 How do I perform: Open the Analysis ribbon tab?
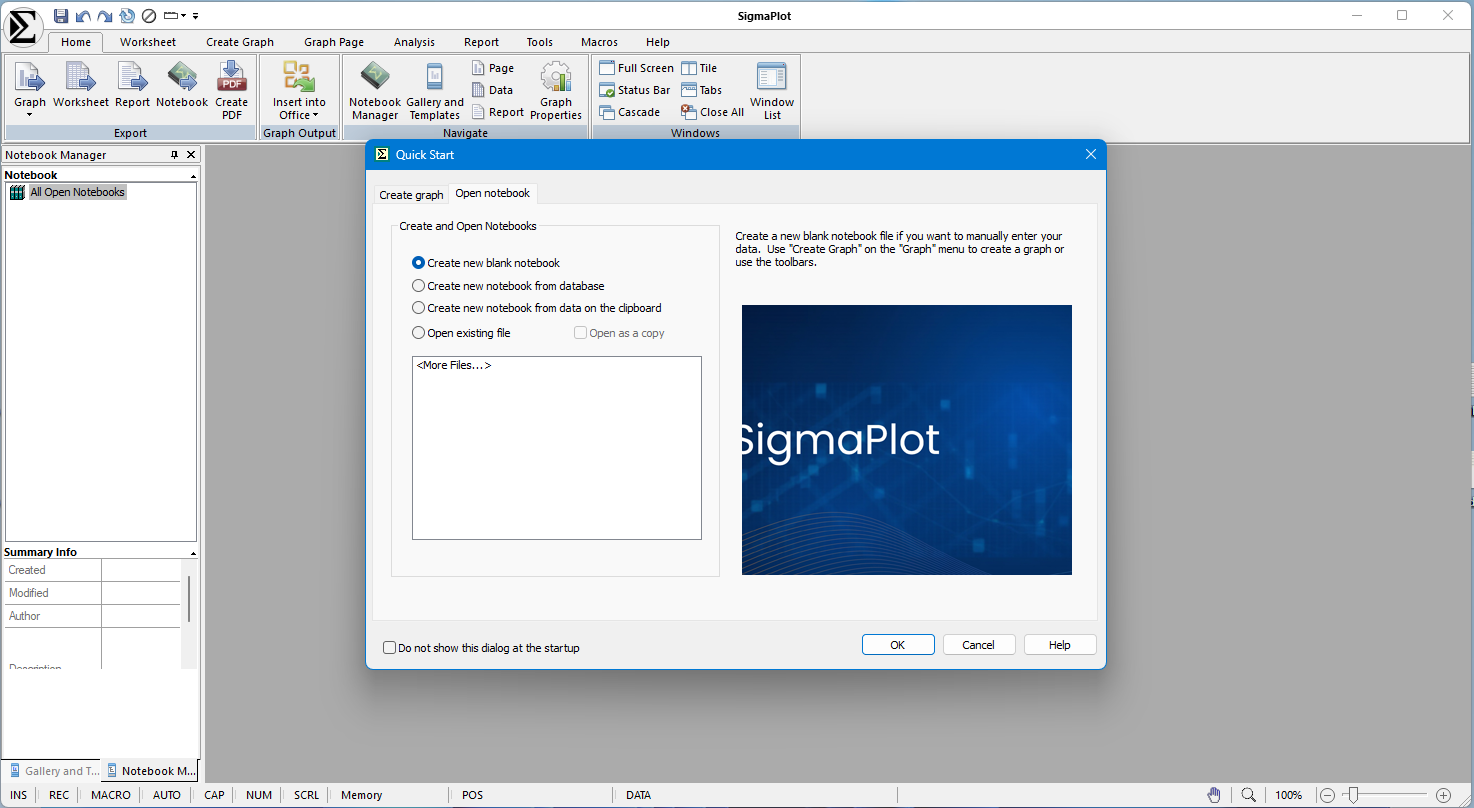click(x=414, y=42)
